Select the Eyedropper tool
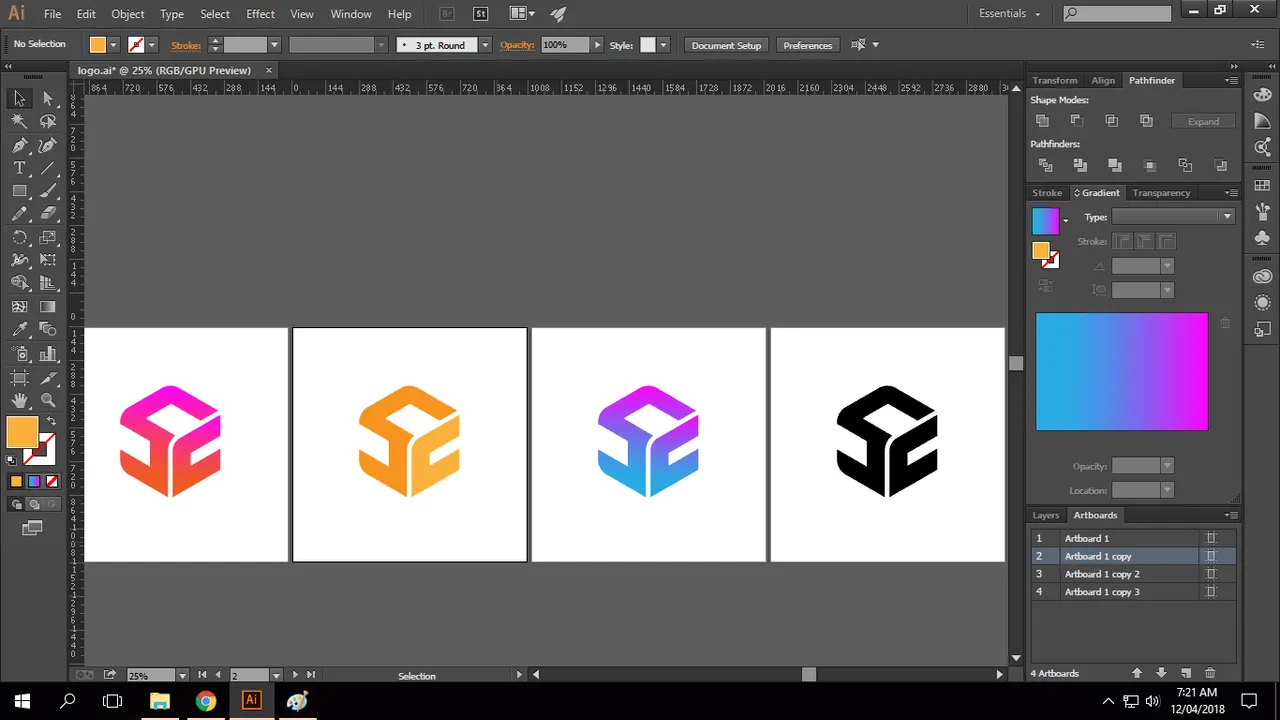The image size is (1280, 720). click(x=19, y=330)
